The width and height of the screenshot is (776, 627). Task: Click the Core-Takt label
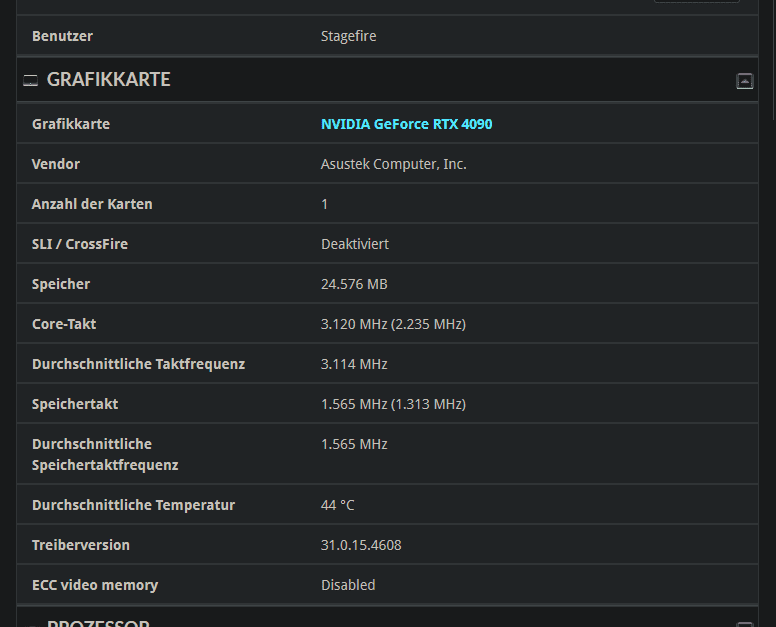coord(64,324)
